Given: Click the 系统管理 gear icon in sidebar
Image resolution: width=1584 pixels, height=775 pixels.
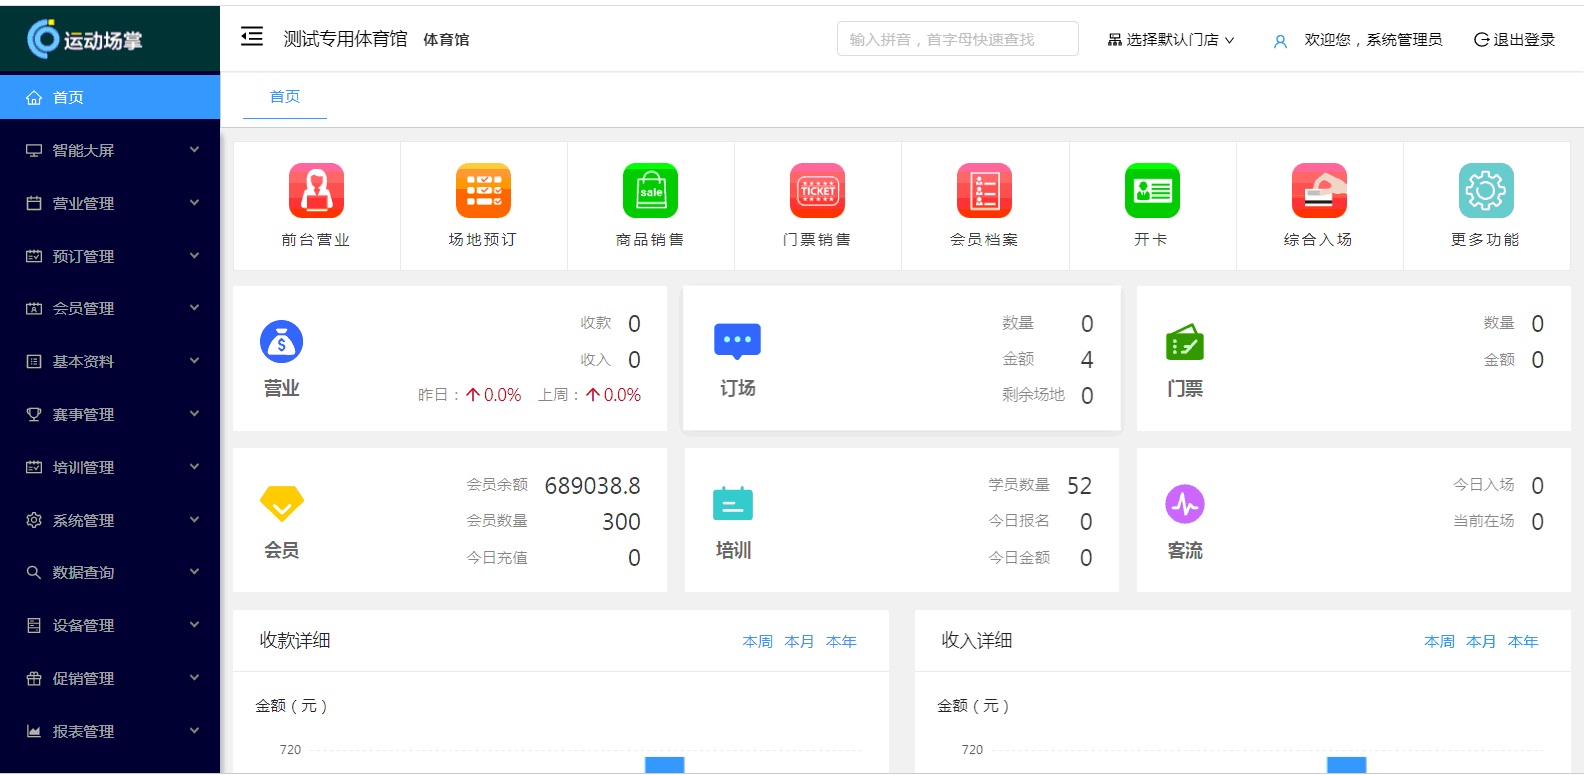Looking at the screenshot, I should point(34,520).
